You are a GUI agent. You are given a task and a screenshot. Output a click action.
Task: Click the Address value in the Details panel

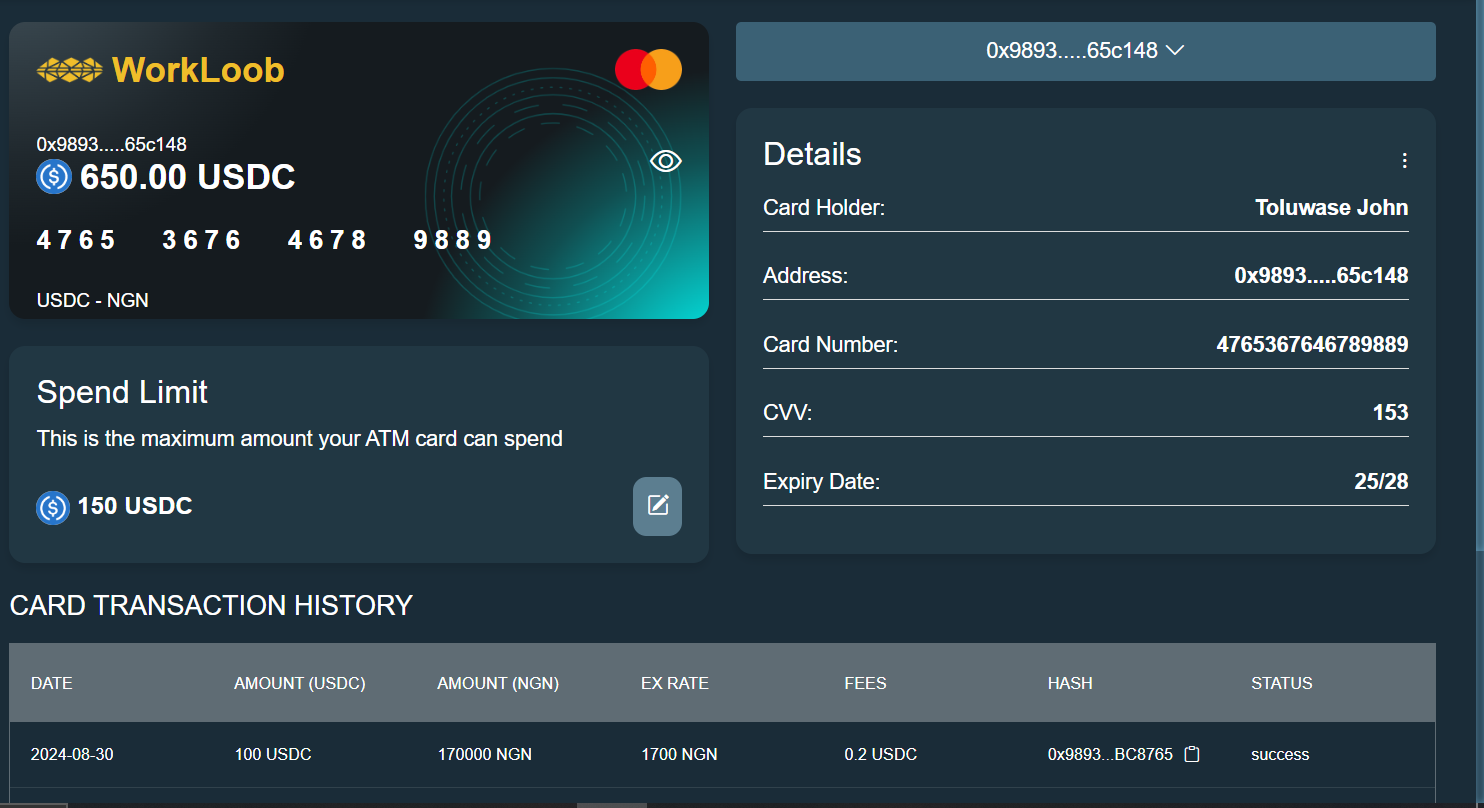[1322, 276]
